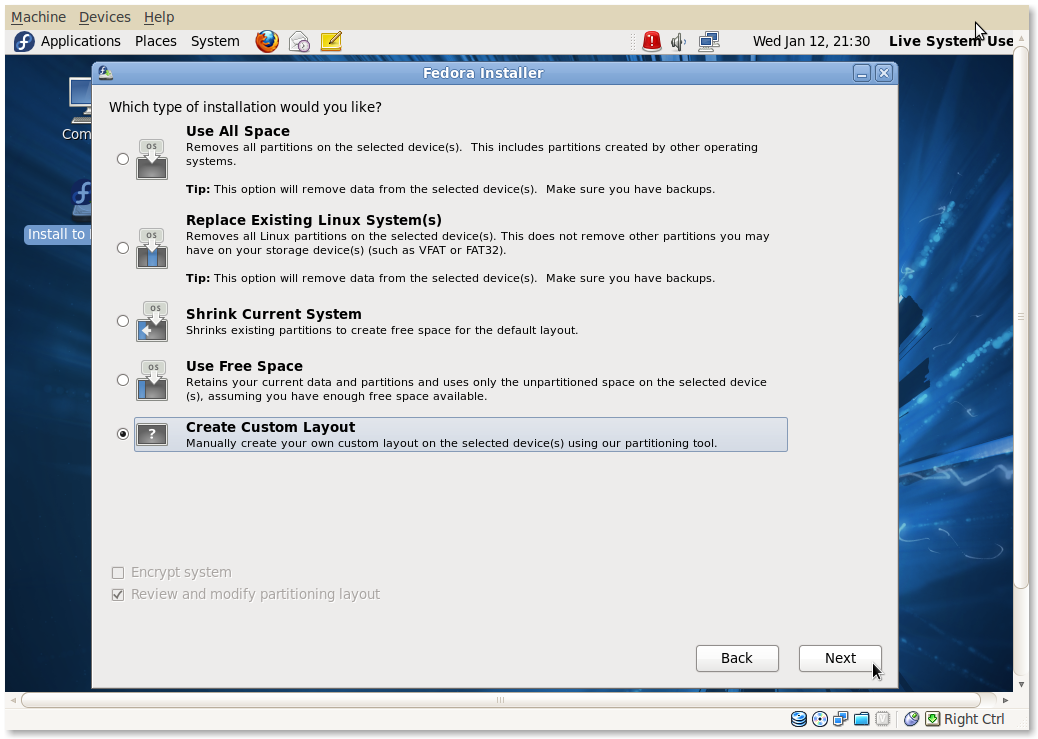Open the mail client panel icon
1038x739 pixels.
pos(299,42)
